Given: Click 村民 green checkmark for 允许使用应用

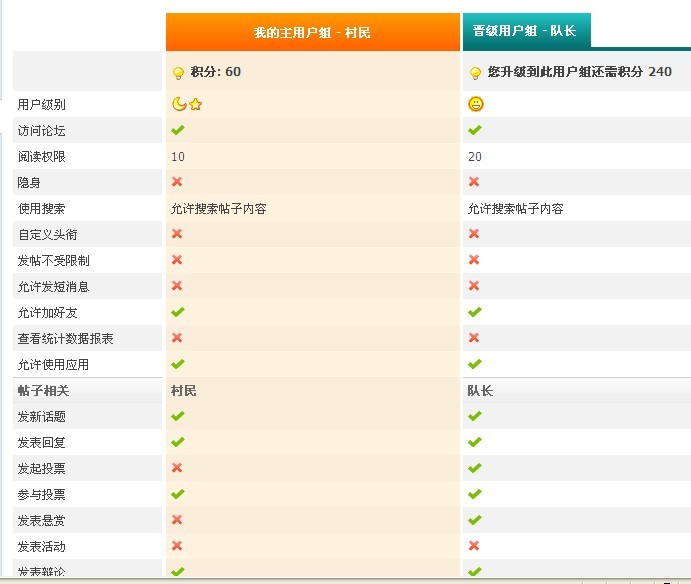Looking at the screenshot, I should click(x=178, y=364).
